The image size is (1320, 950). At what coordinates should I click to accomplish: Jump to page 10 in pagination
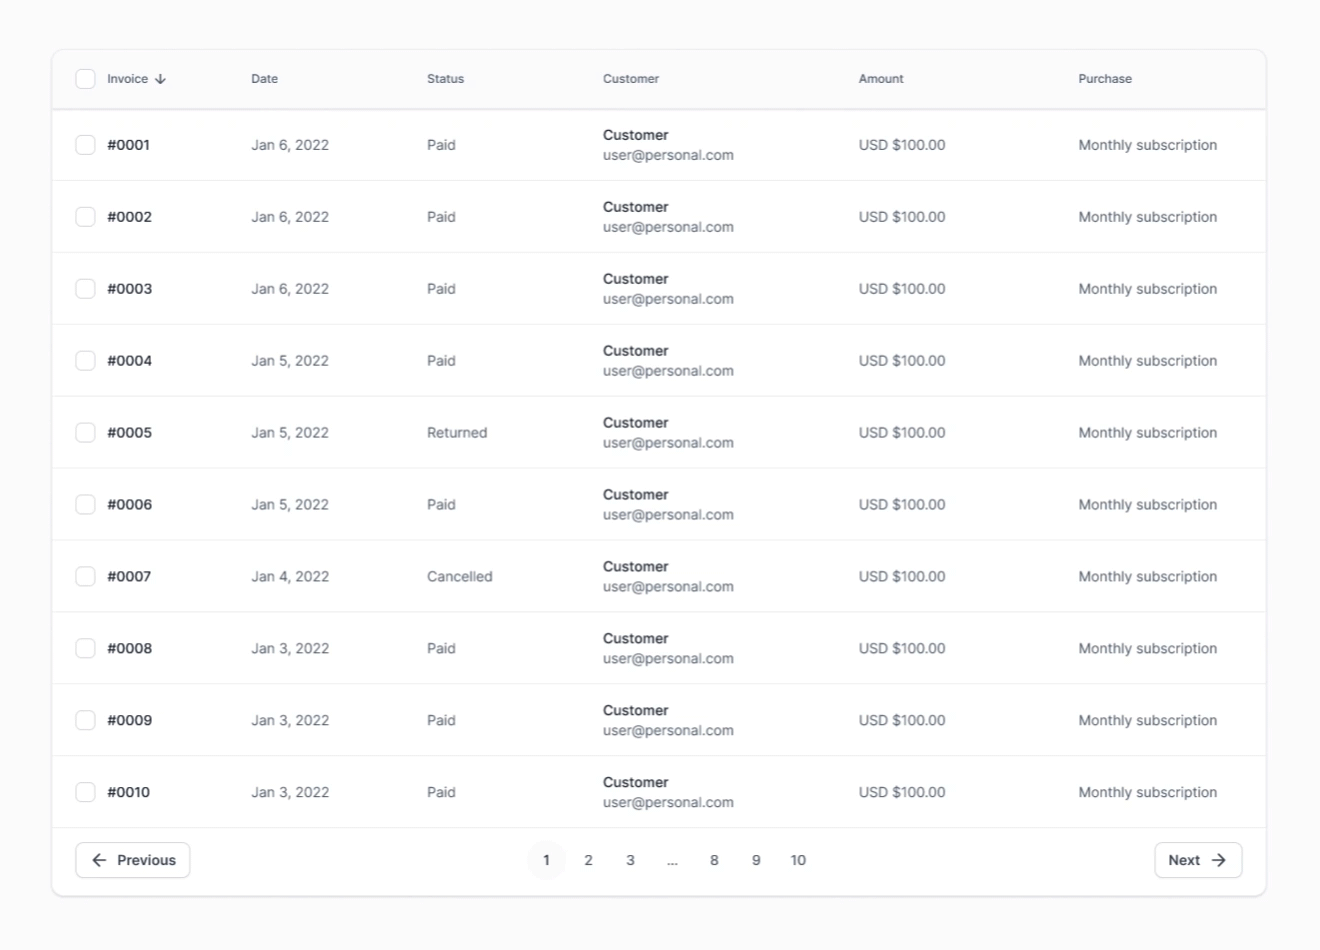(x=798, y=860)
